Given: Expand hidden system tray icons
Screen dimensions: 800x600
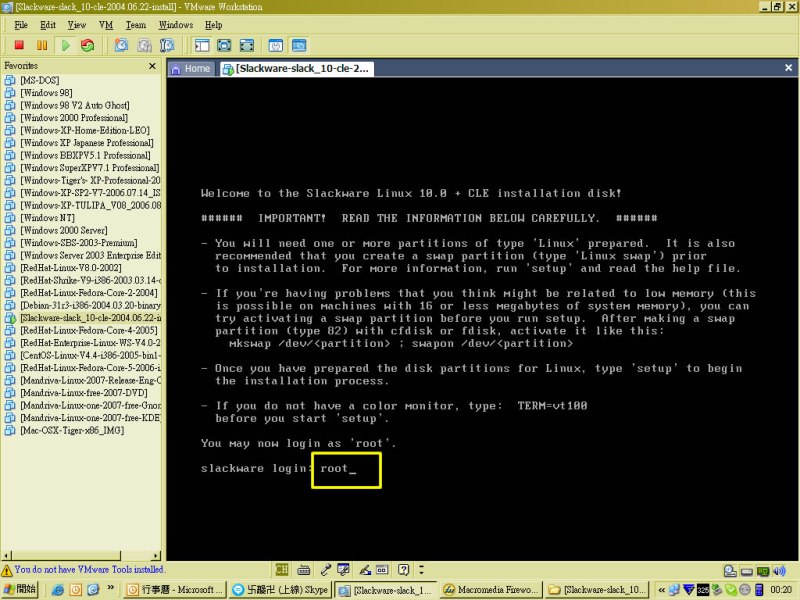Looking at the screenshot, I should 661,590.
